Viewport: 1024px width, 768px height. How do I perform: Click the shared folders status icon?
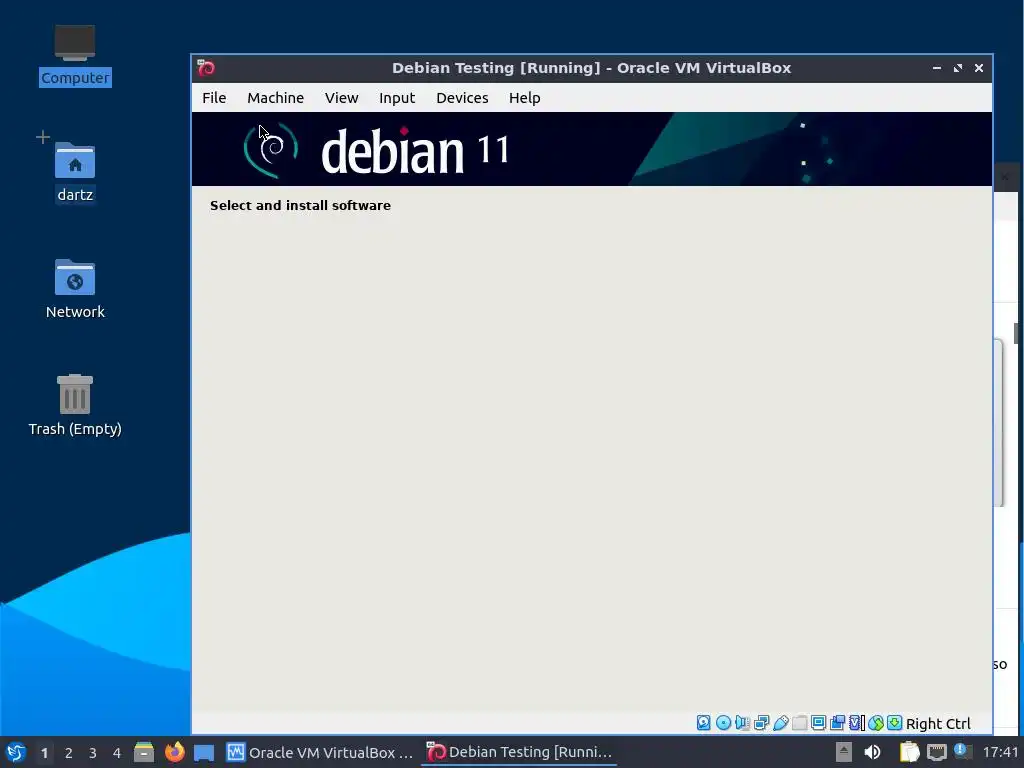pos(800,723)
